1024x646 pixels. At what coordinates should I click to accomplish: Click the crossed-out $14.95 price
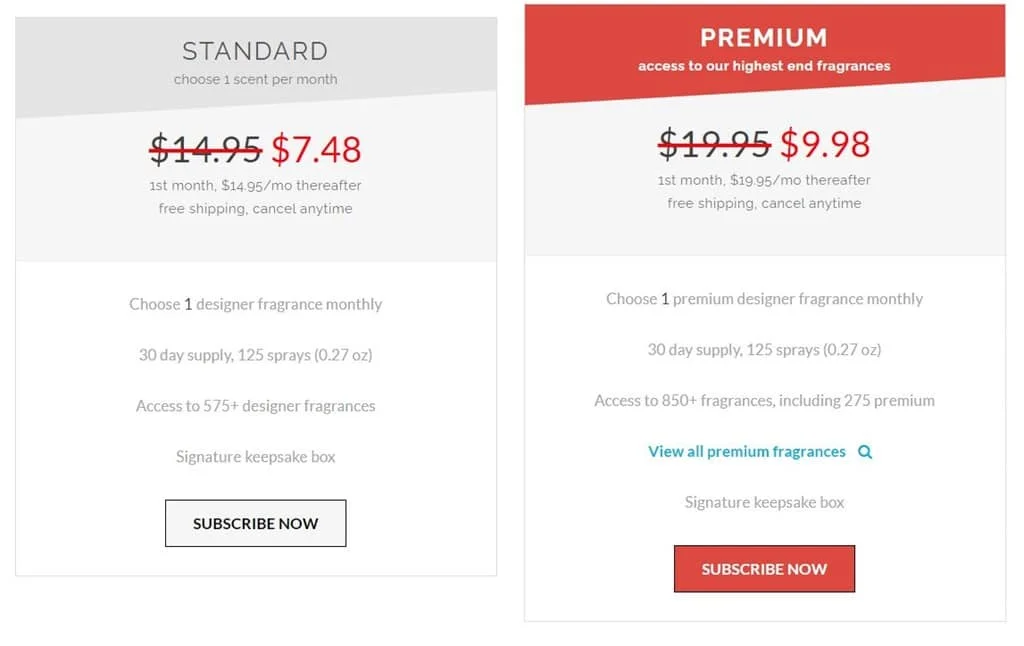click(x=206, y=149)
